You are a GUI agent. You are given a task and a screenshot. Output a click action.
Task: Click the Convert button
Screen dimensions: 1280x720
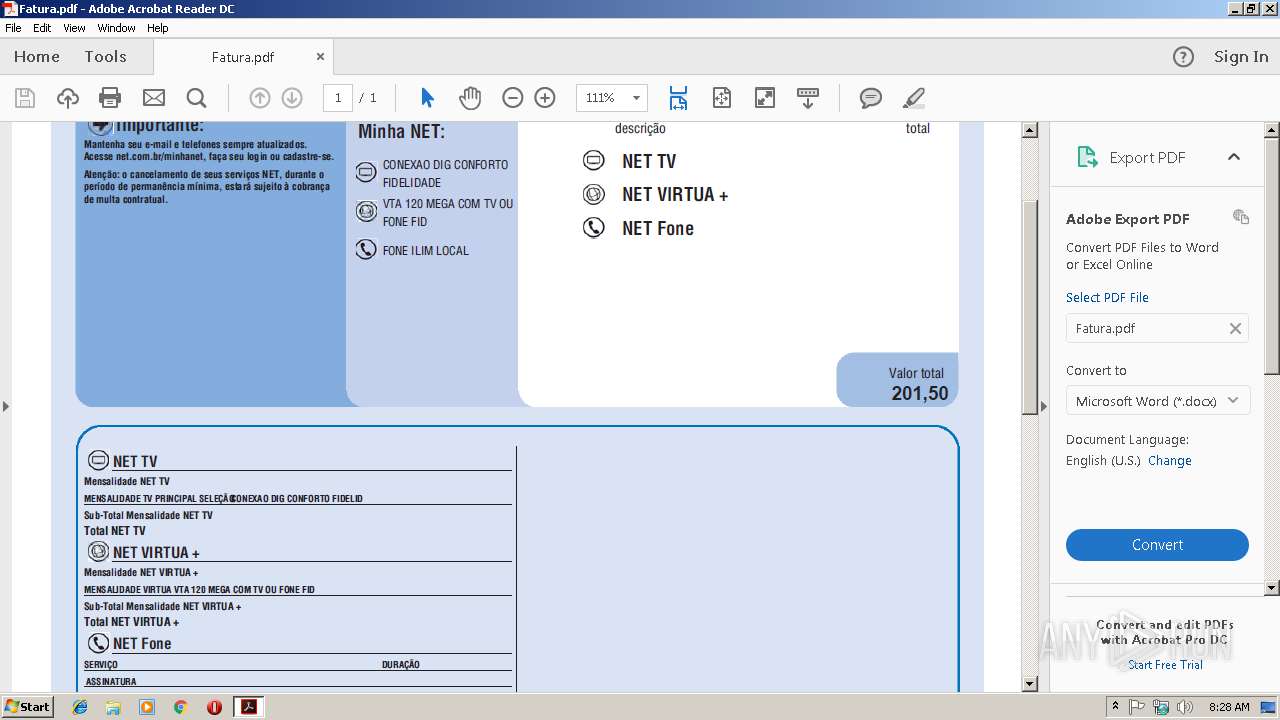1157,545
